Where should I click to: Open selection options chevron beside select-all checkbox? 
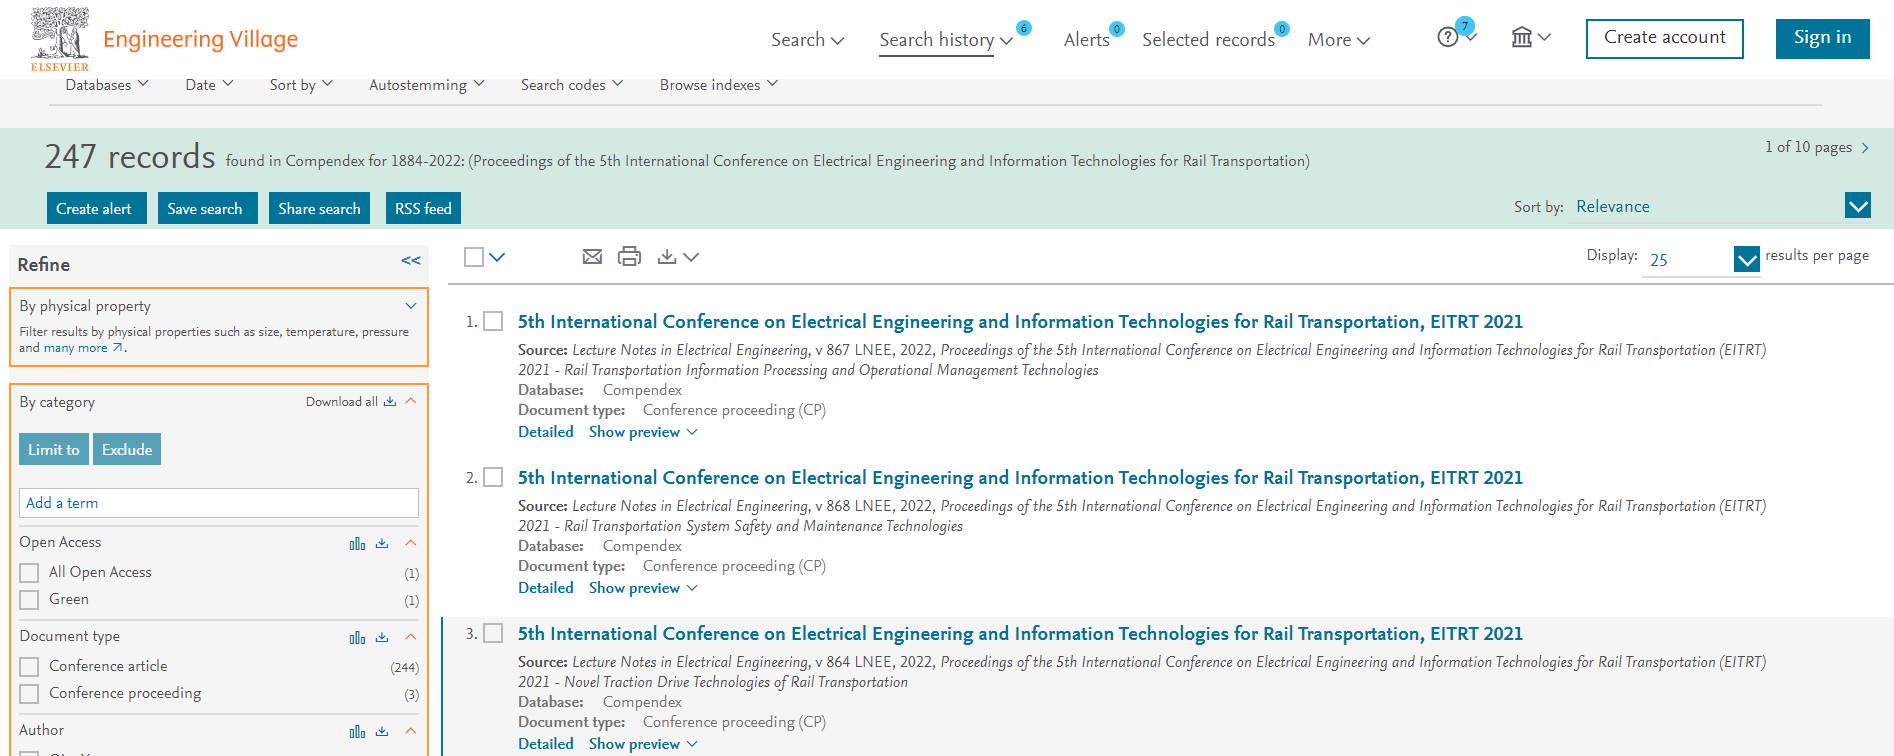coord(497,257)
